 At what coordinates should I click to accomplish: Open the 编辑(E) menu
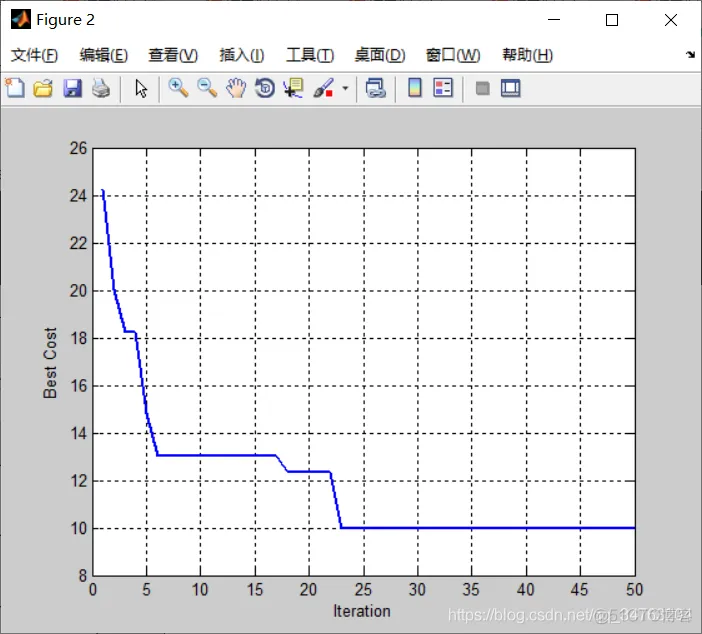tap(104, 55)
